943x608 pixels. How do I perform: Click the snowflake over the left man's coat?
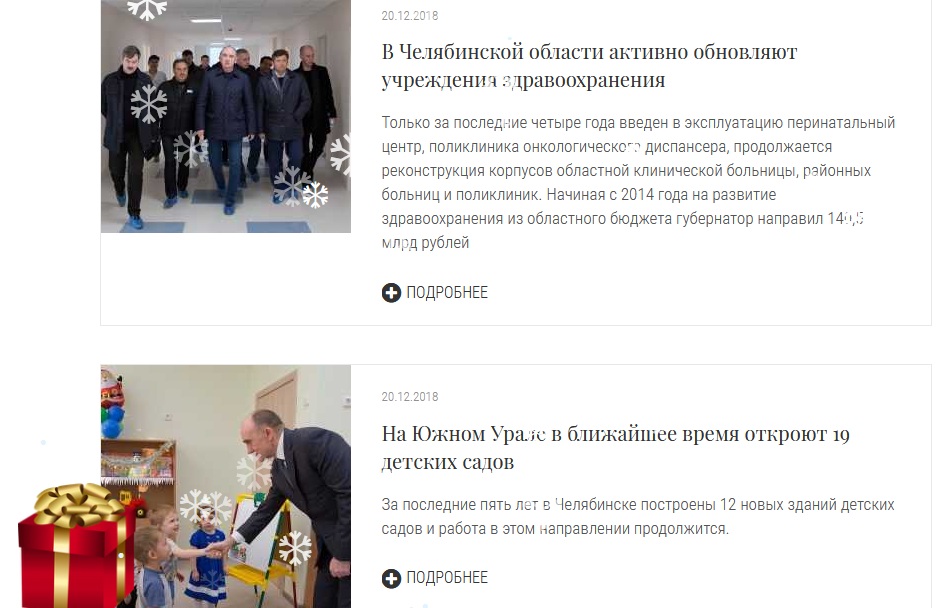point(149,103)
